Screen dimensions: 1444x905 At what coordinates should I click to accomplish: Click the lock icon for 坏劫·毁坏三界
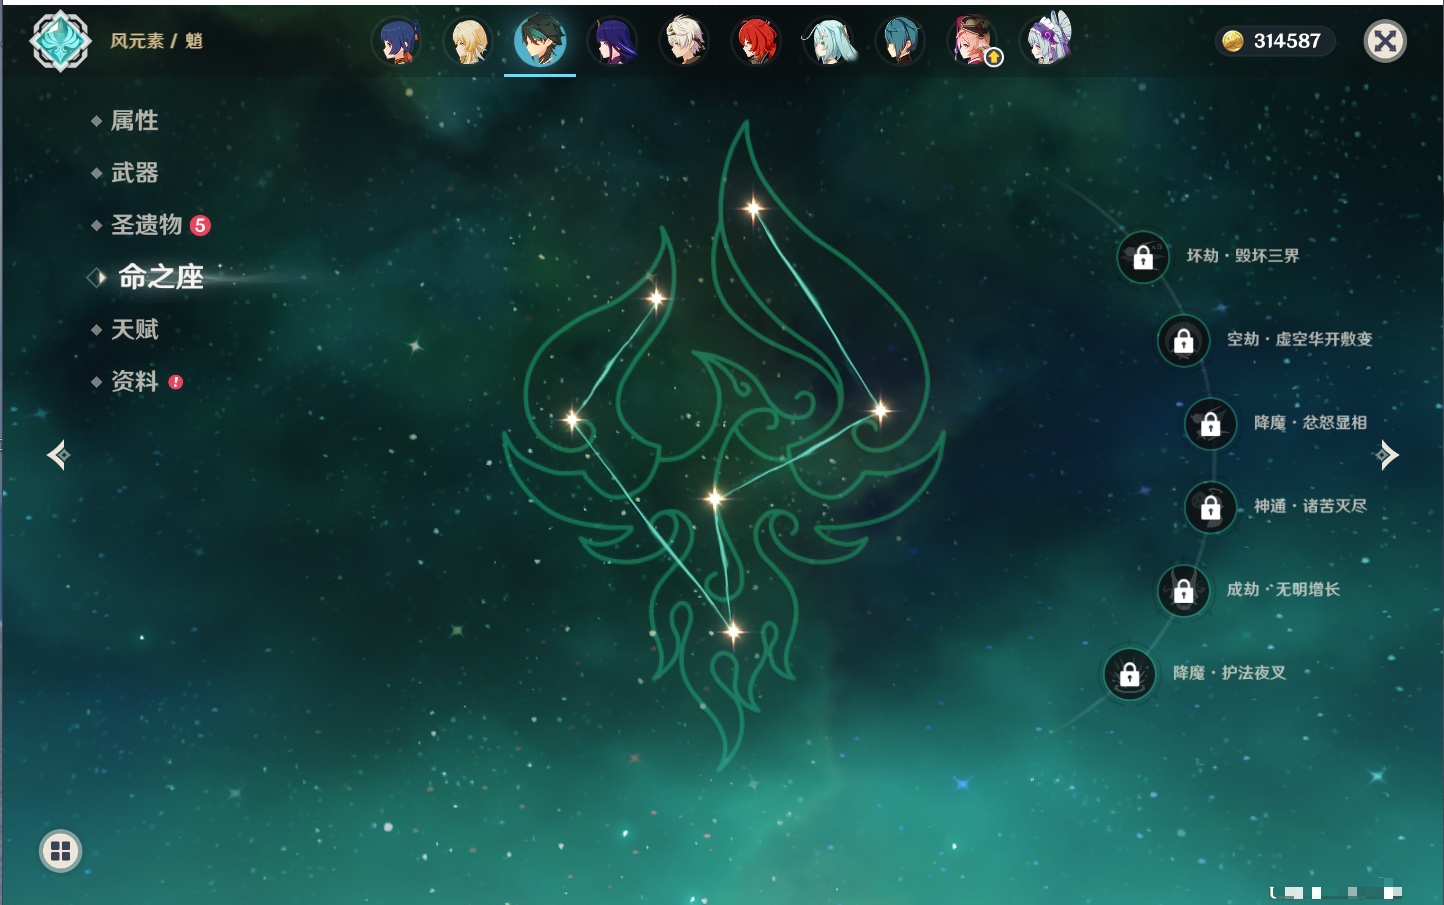click(1143, 257)
